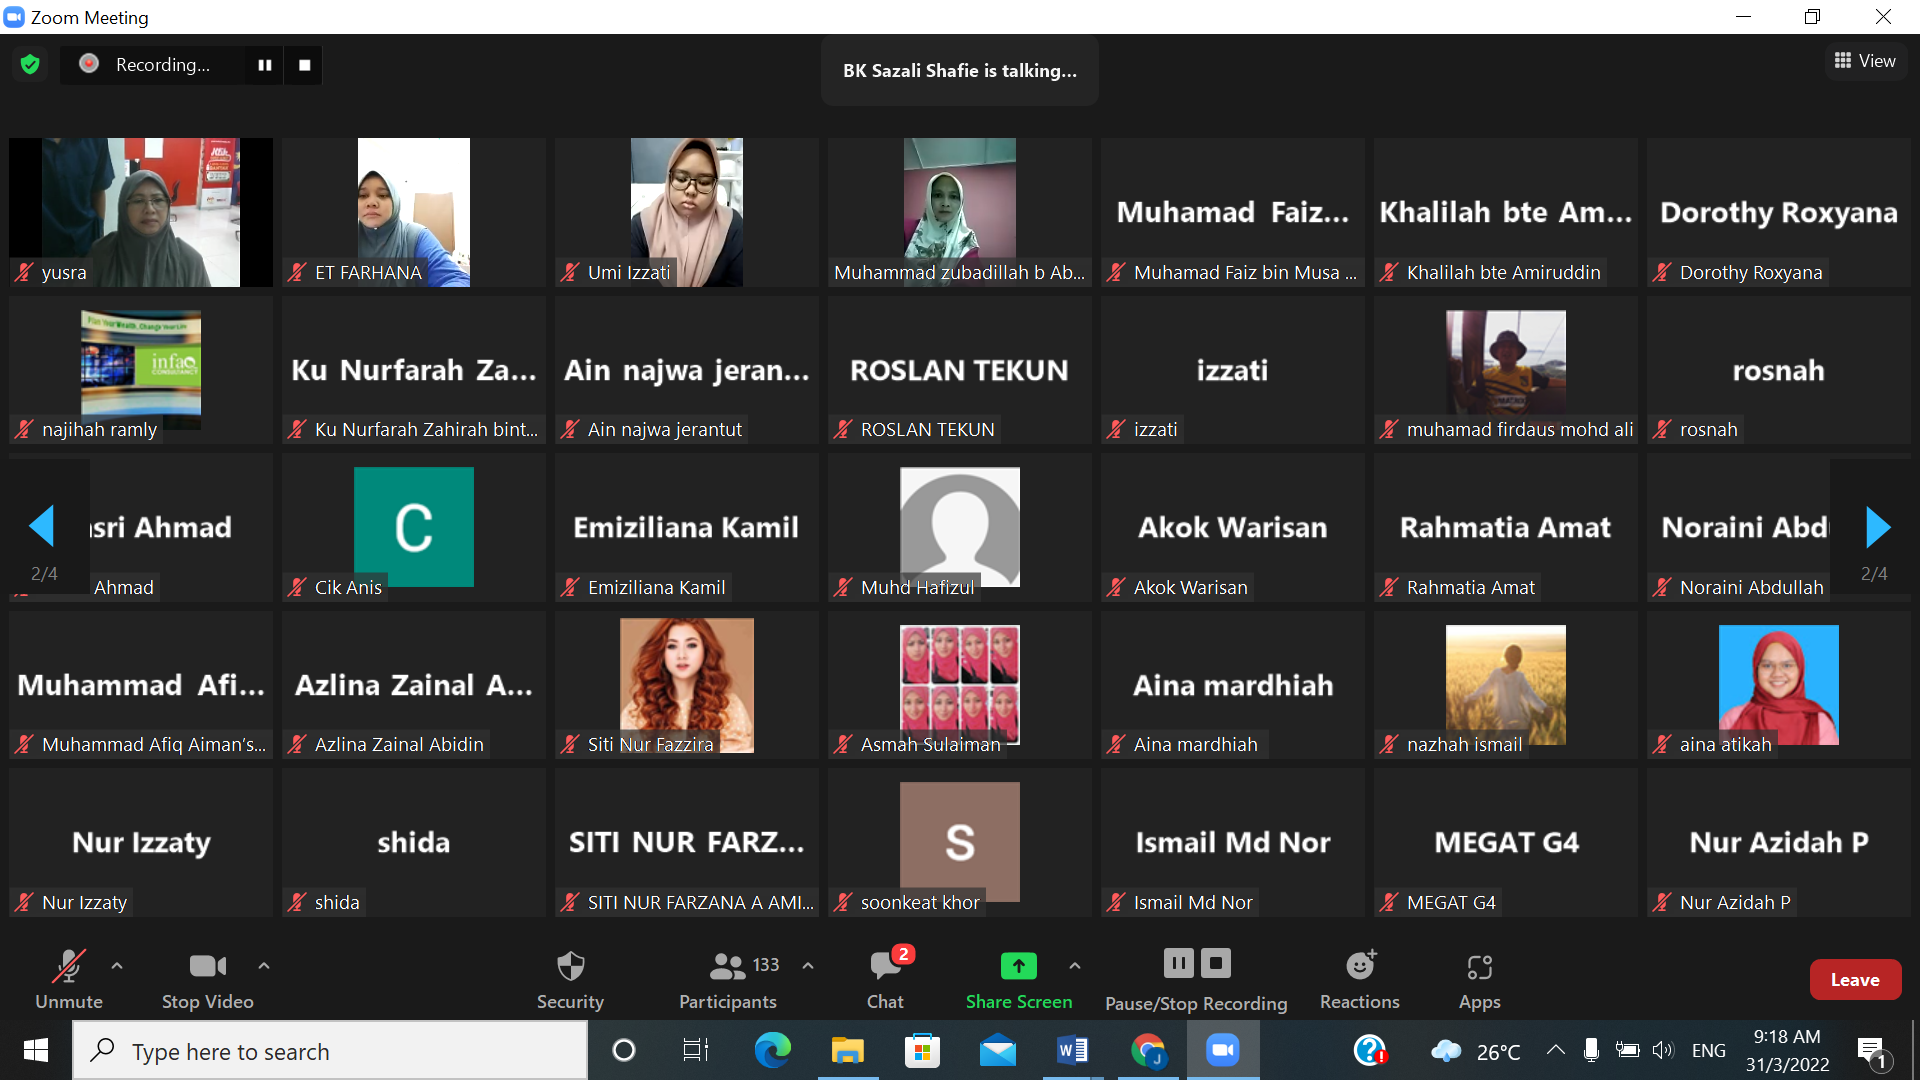The image size is (1920, 1080).
Task: Open the View layout menu
Action: pyautogui.click(x=1865, y=61)
